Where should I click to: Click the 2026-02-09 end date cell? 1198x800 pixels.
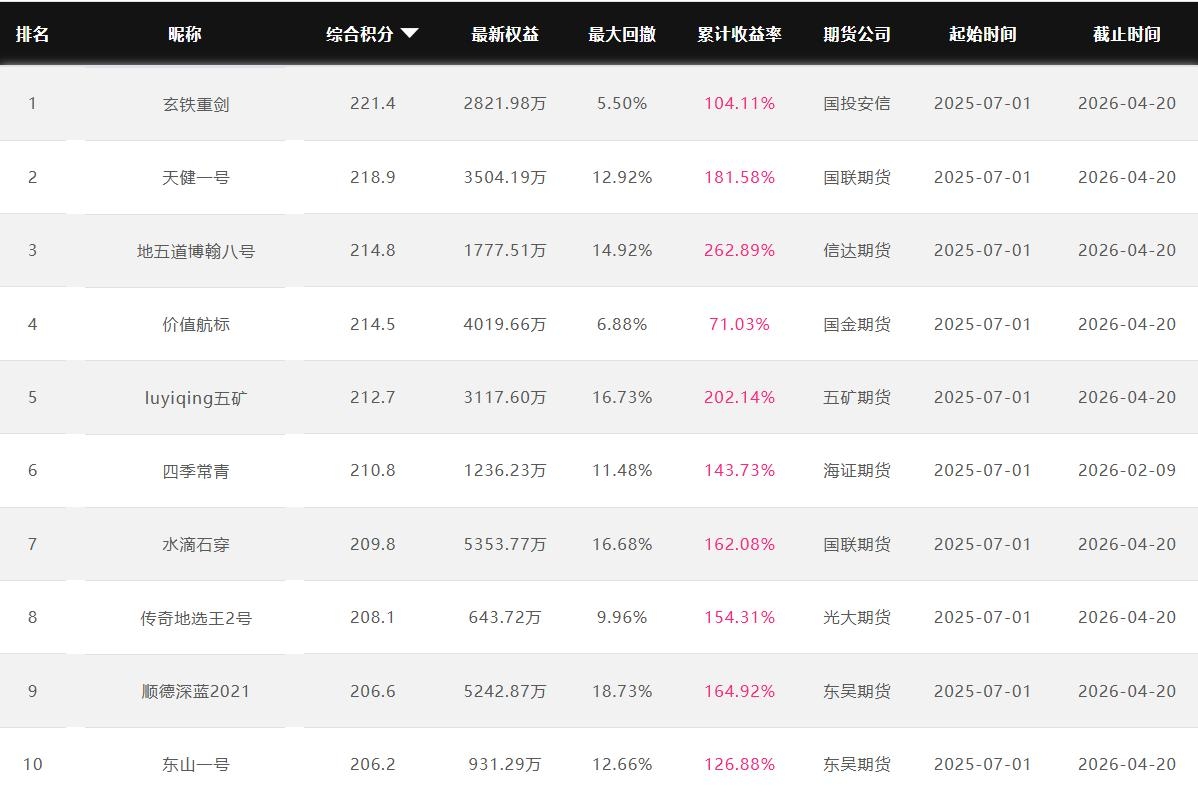1127,471
